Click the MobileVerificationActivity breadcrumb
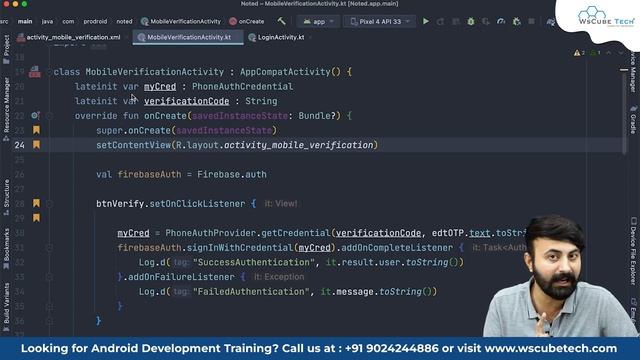640x360 pixels. (181, 21)
